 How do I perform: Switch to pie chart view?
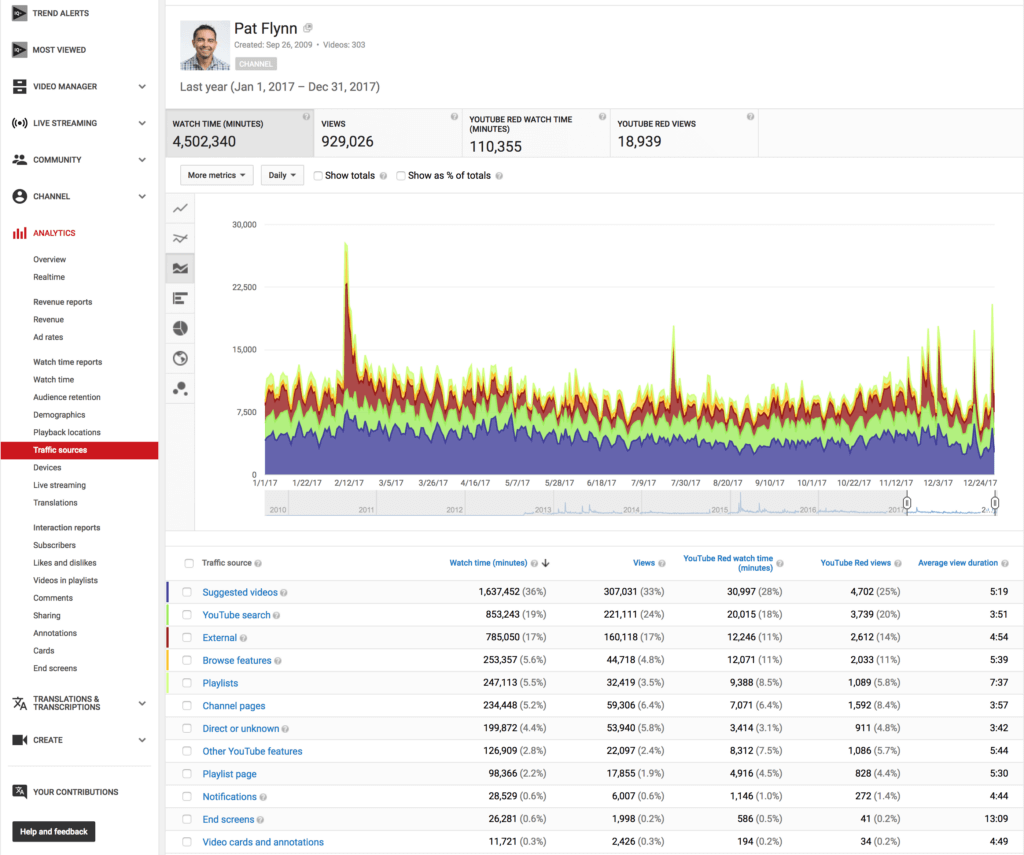click(180, 328)
